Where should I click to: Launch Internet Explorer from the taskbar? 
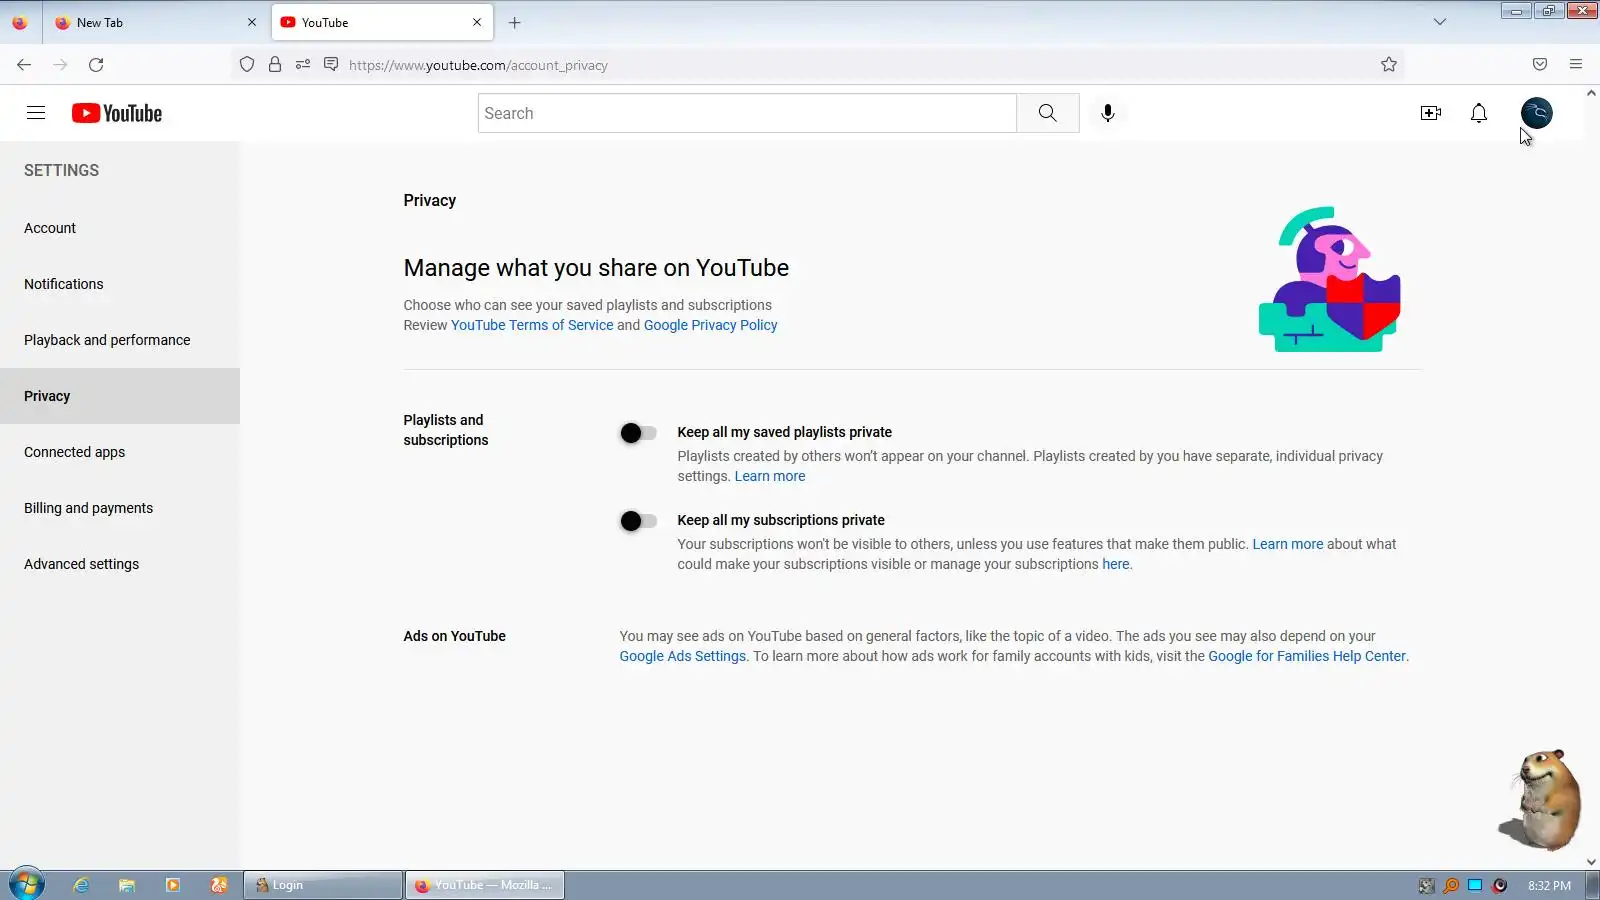(81, 885)
